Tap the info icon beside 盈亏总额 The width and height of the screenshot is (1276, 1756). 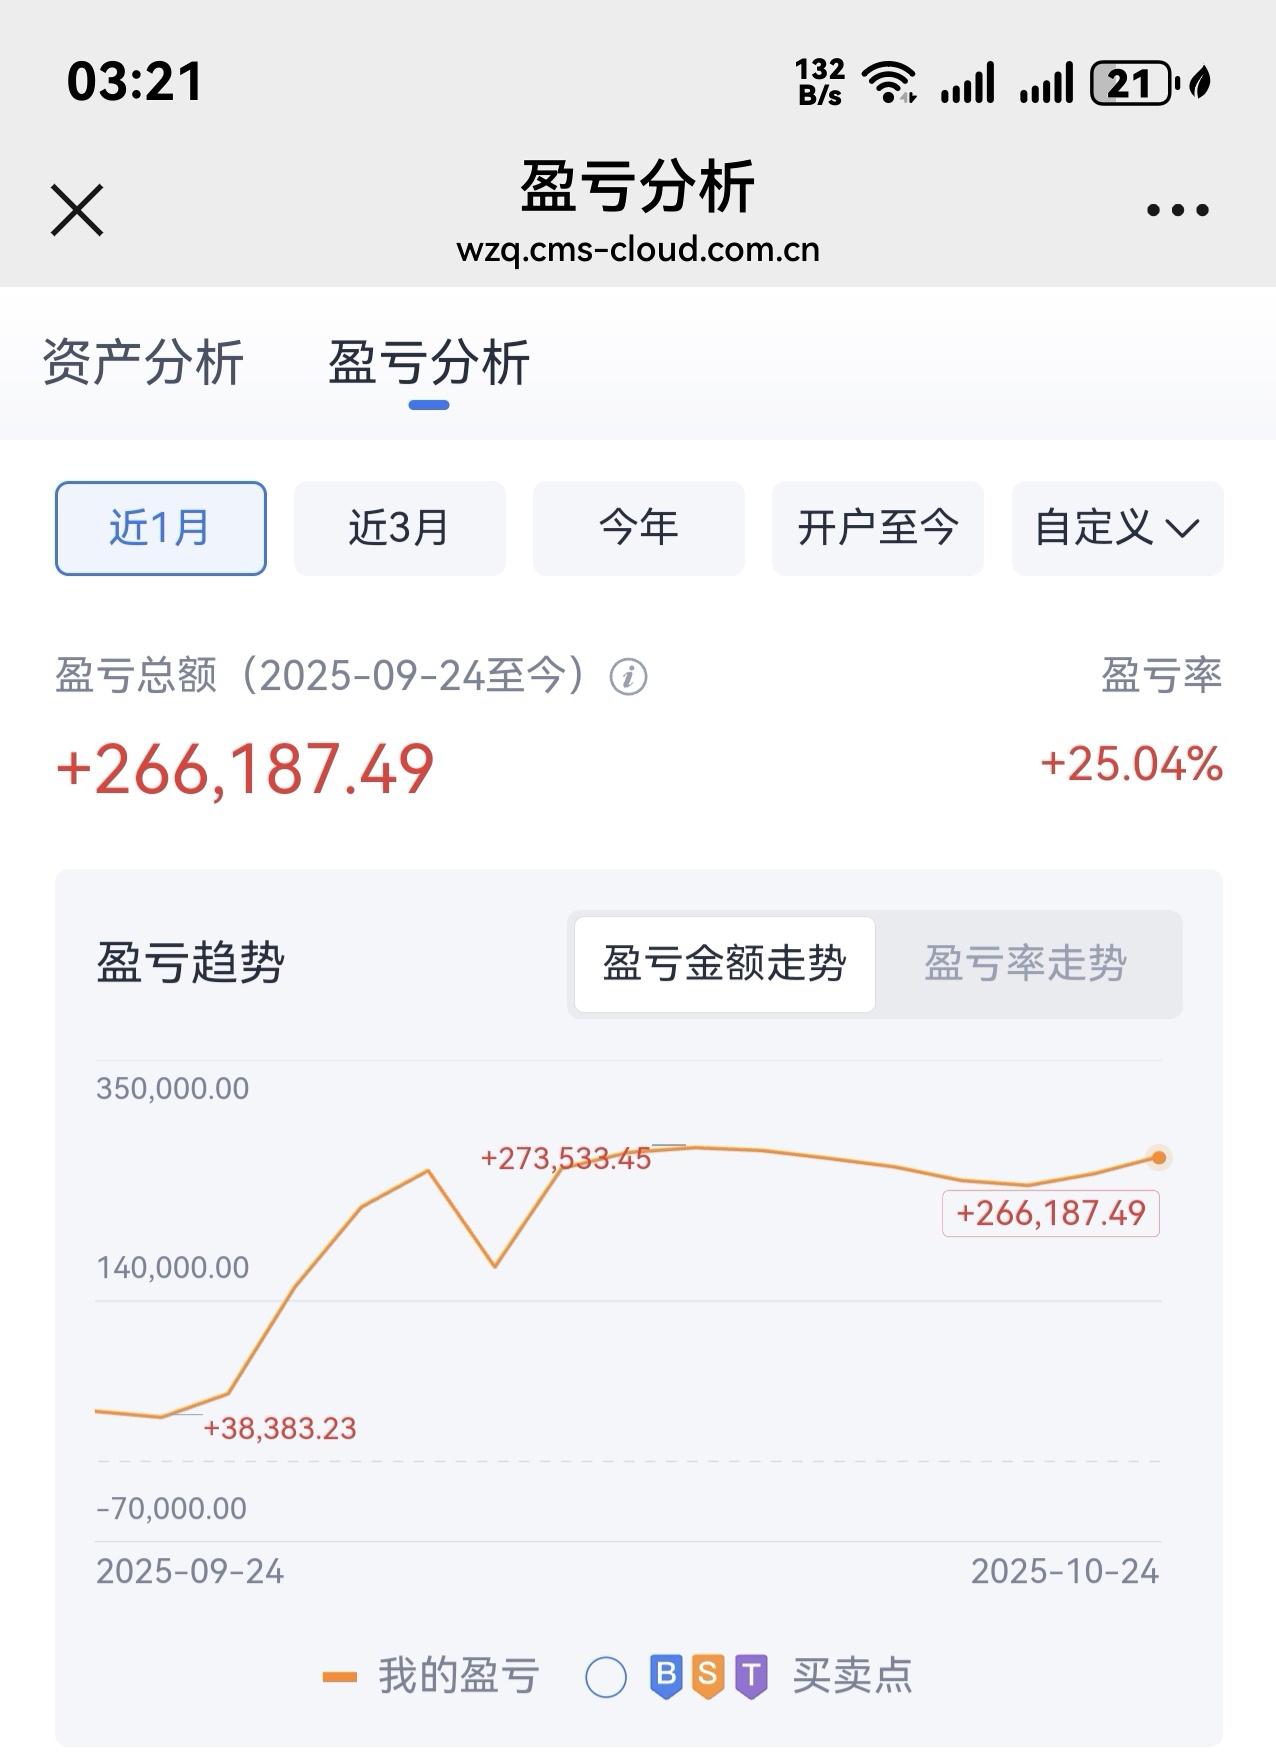[x=628, y=677]
